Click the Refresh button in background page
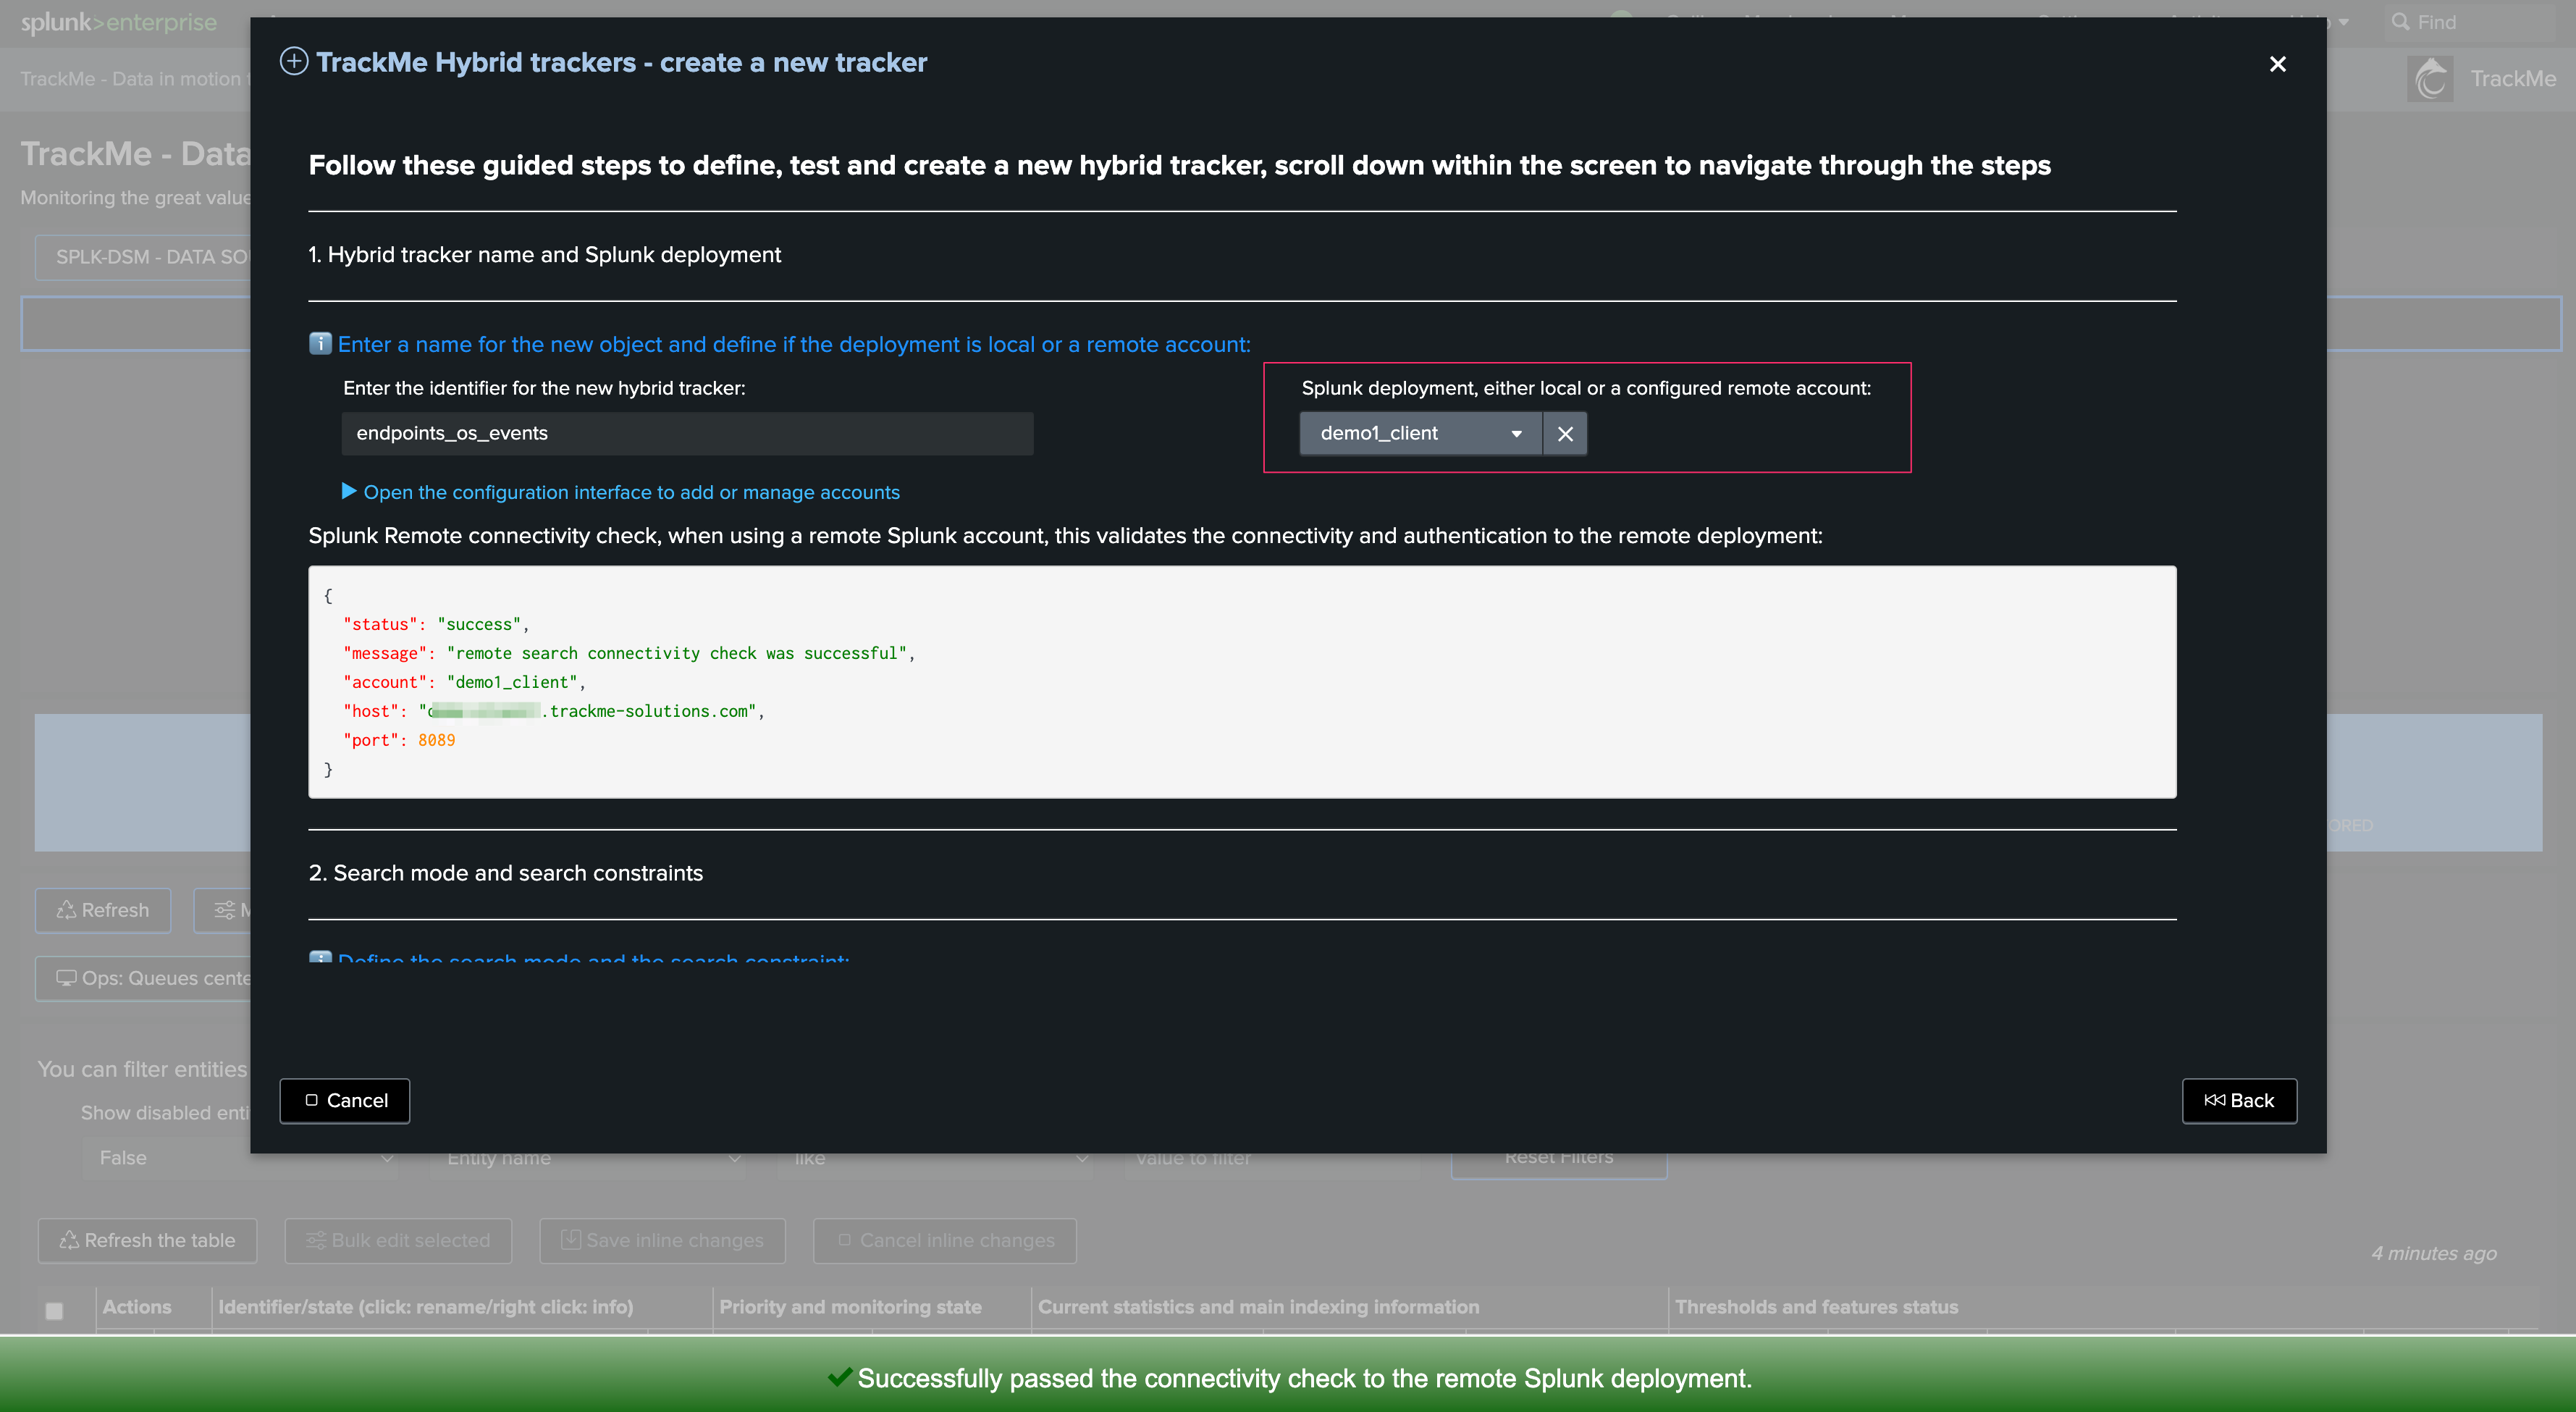This screenshot has width=2576, height=1412. pyautogui.click(x=103, y=910)
